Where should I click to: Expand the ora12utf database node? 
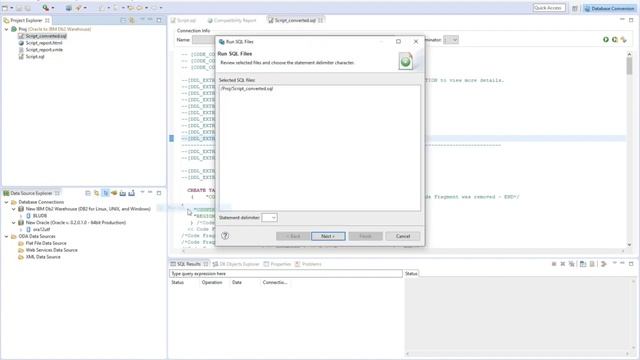[x=21, y=230]
